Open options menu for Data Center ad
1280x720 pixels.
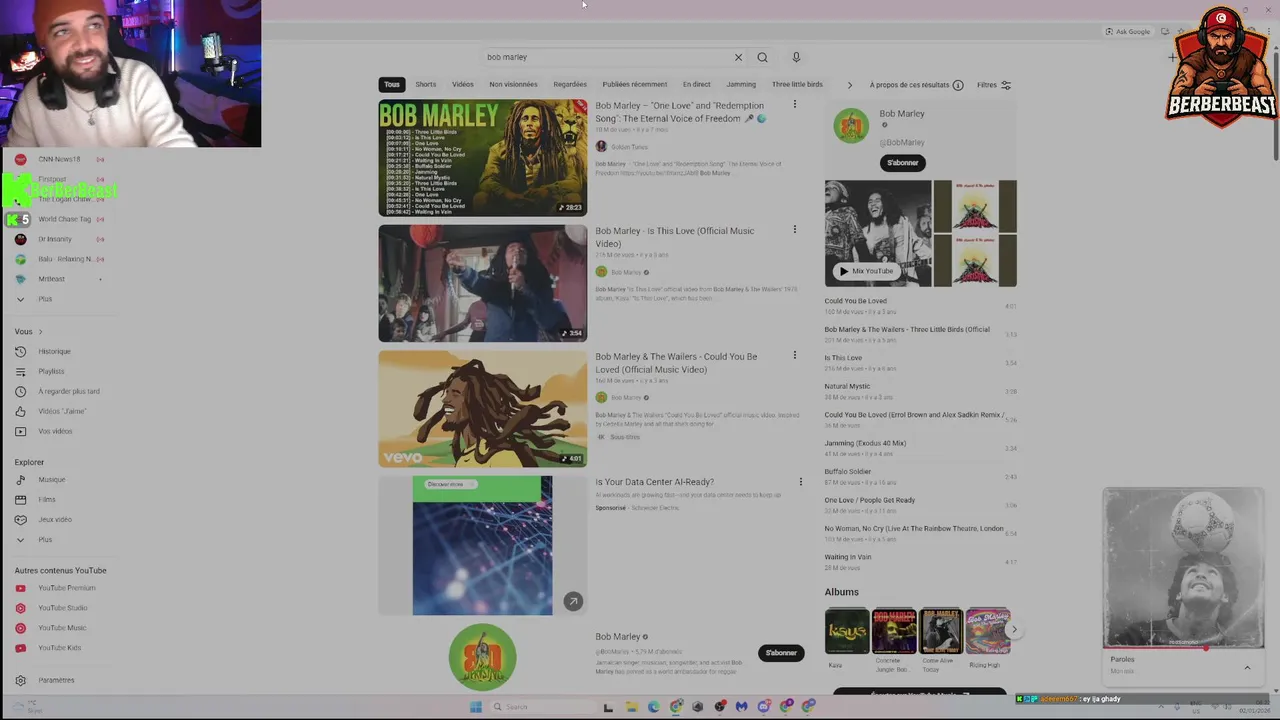pos(800,482)
